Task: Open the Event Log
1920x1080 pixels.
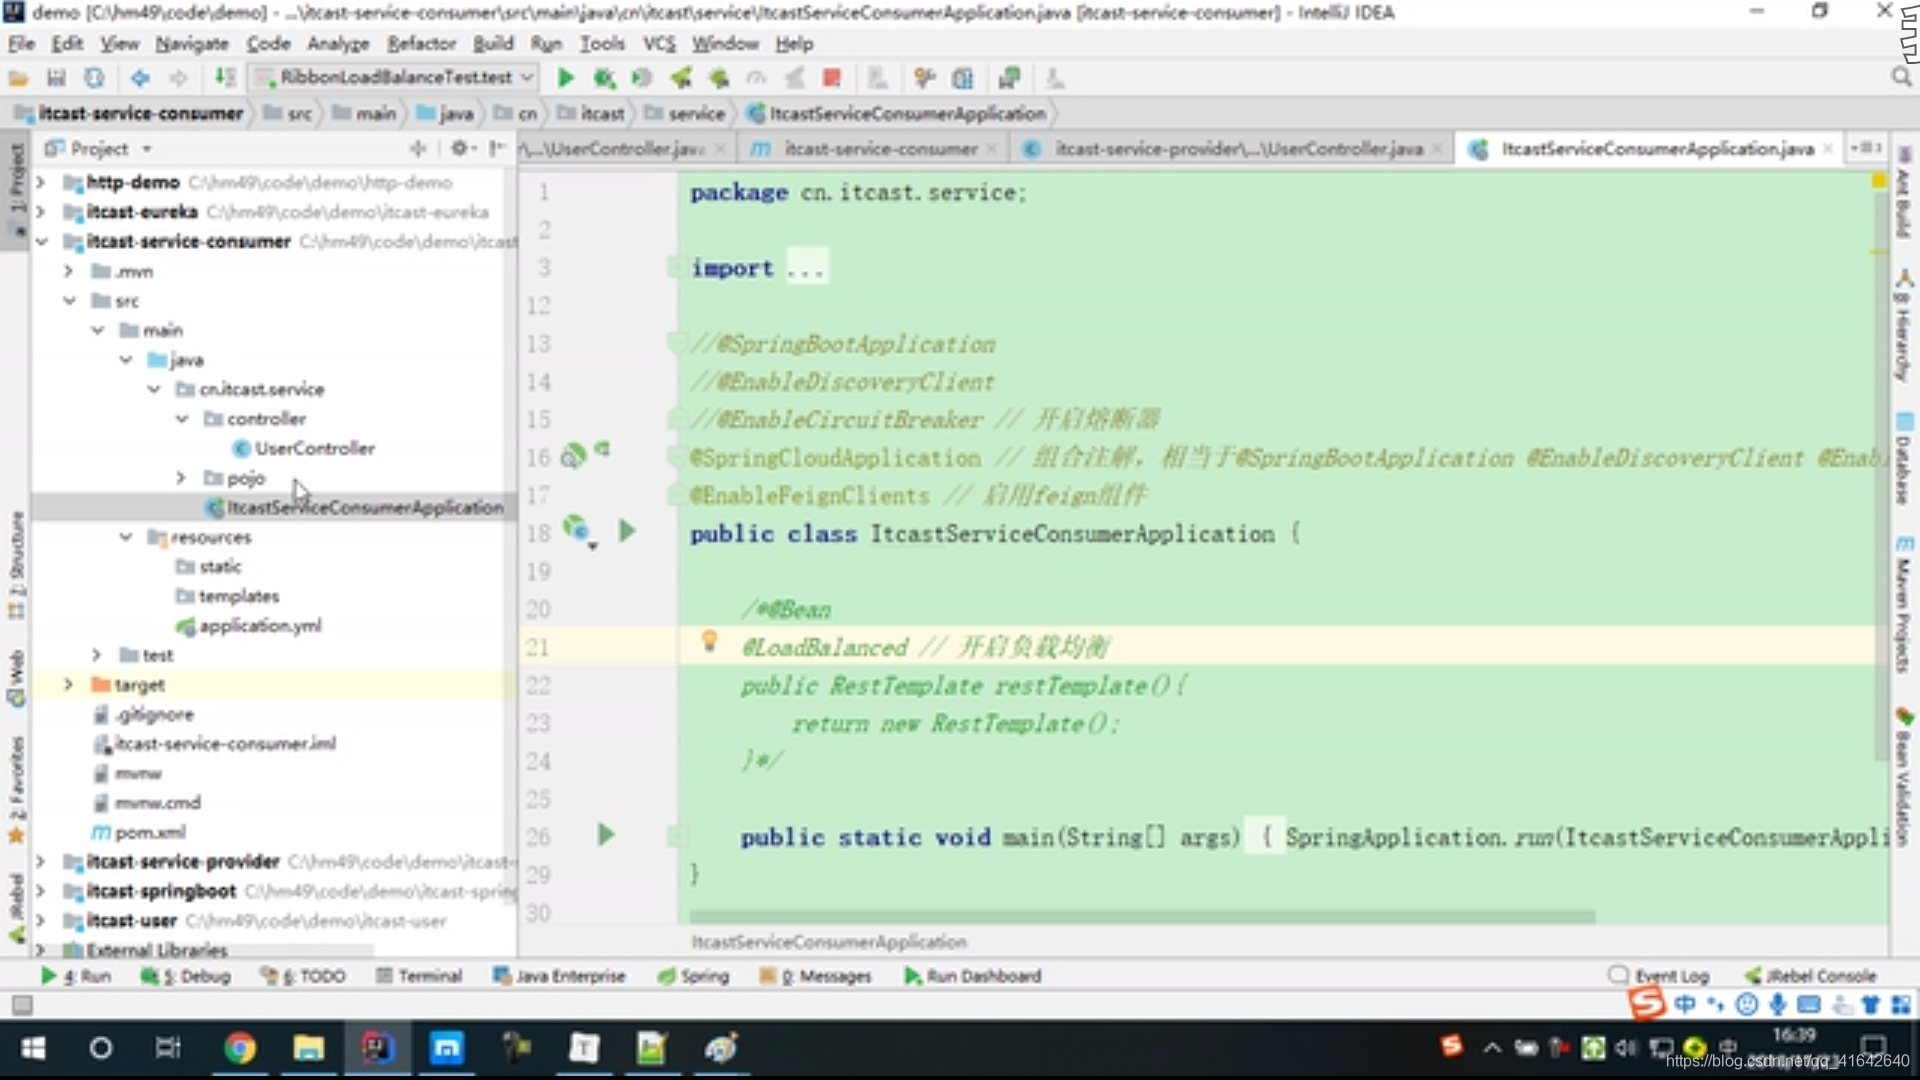Action: (x=1660, y=975)
